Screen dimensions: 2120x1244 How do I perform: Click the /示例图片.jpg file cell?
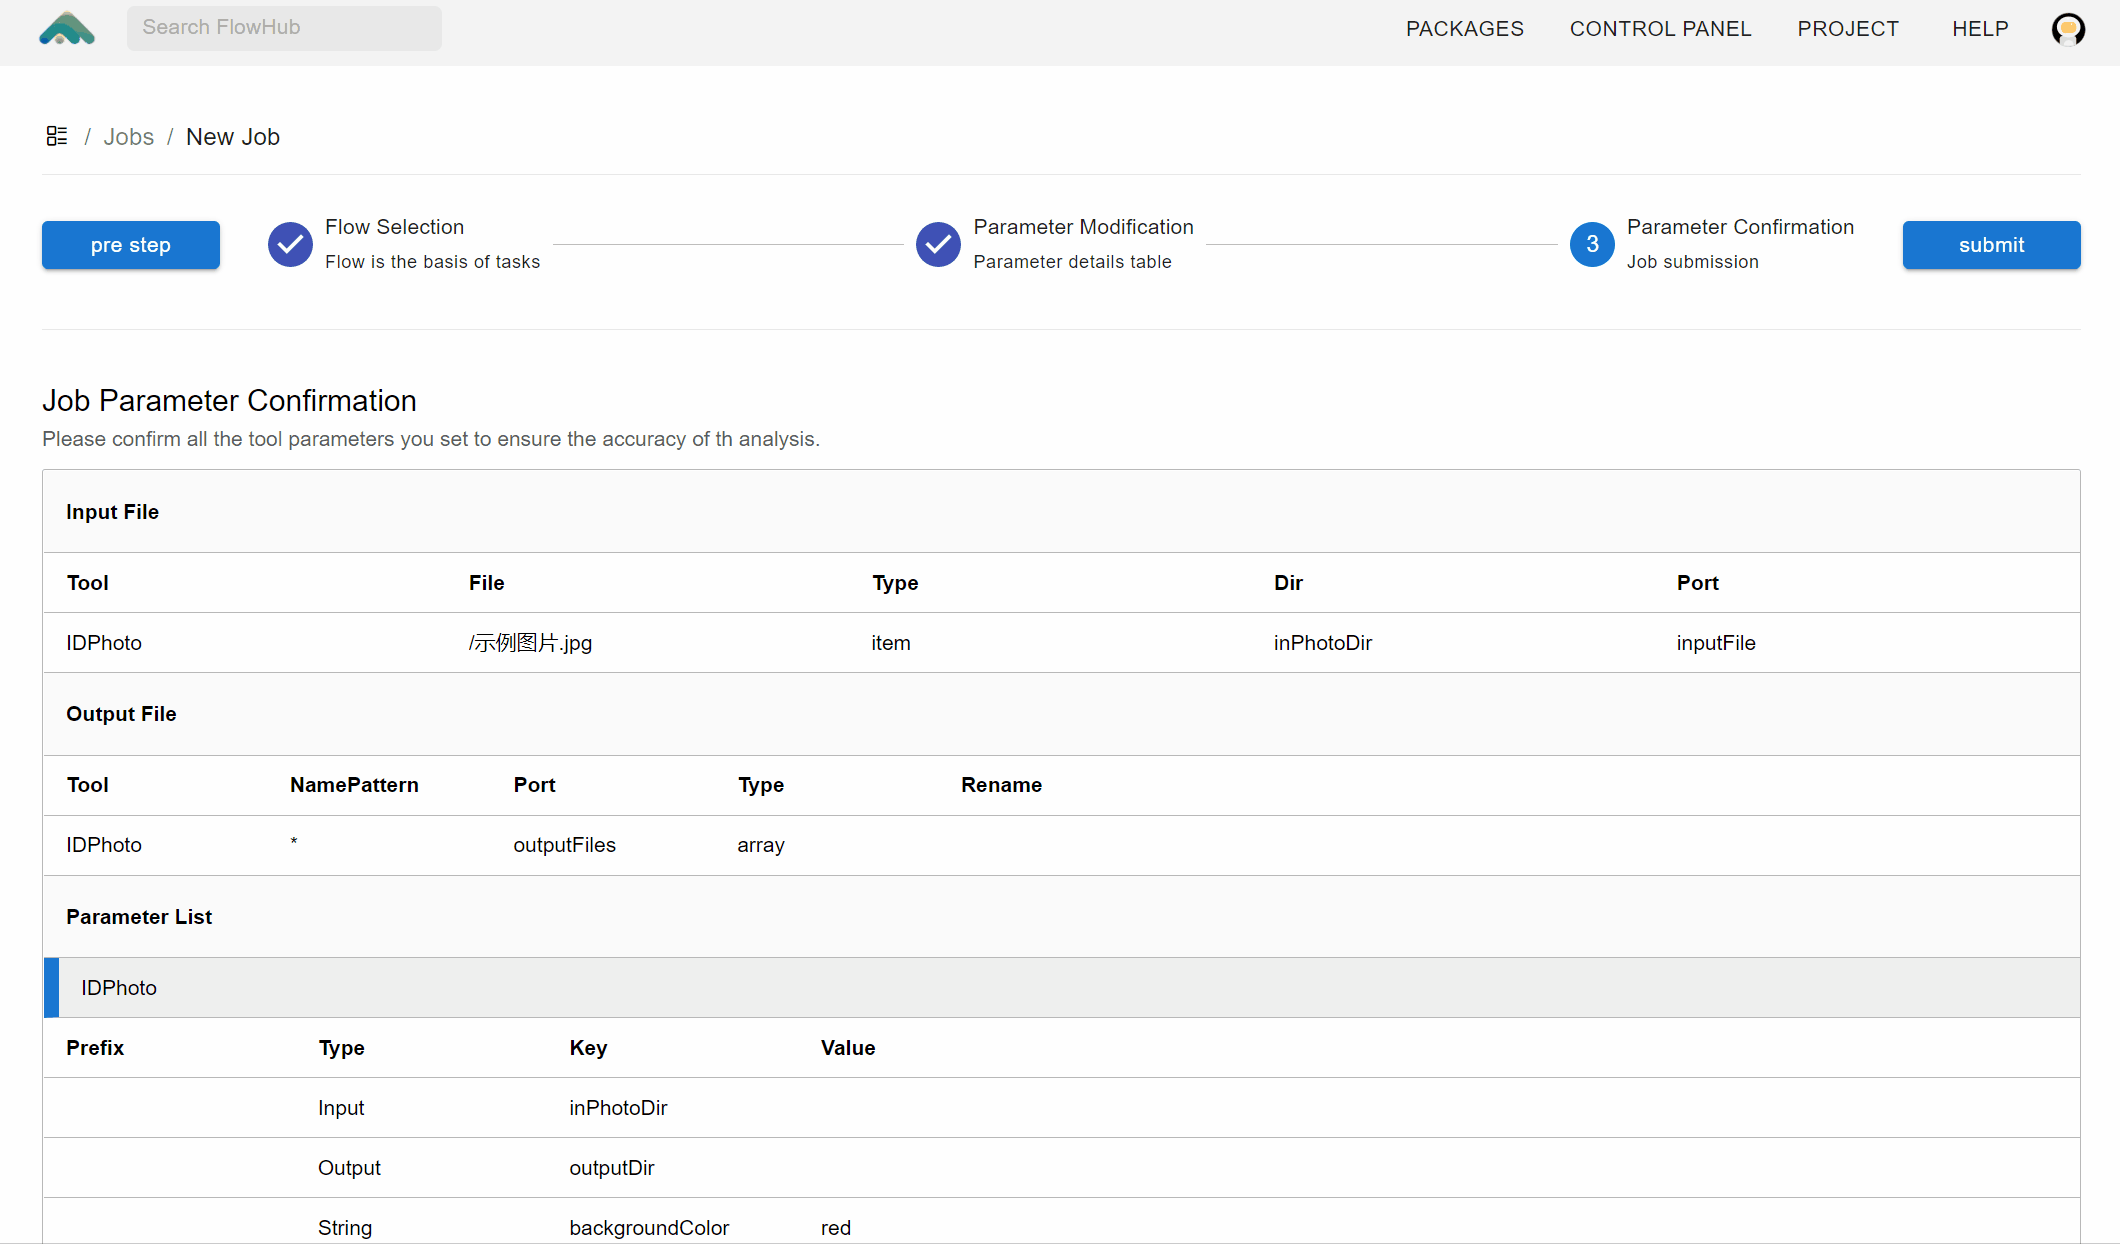[530, 643]
